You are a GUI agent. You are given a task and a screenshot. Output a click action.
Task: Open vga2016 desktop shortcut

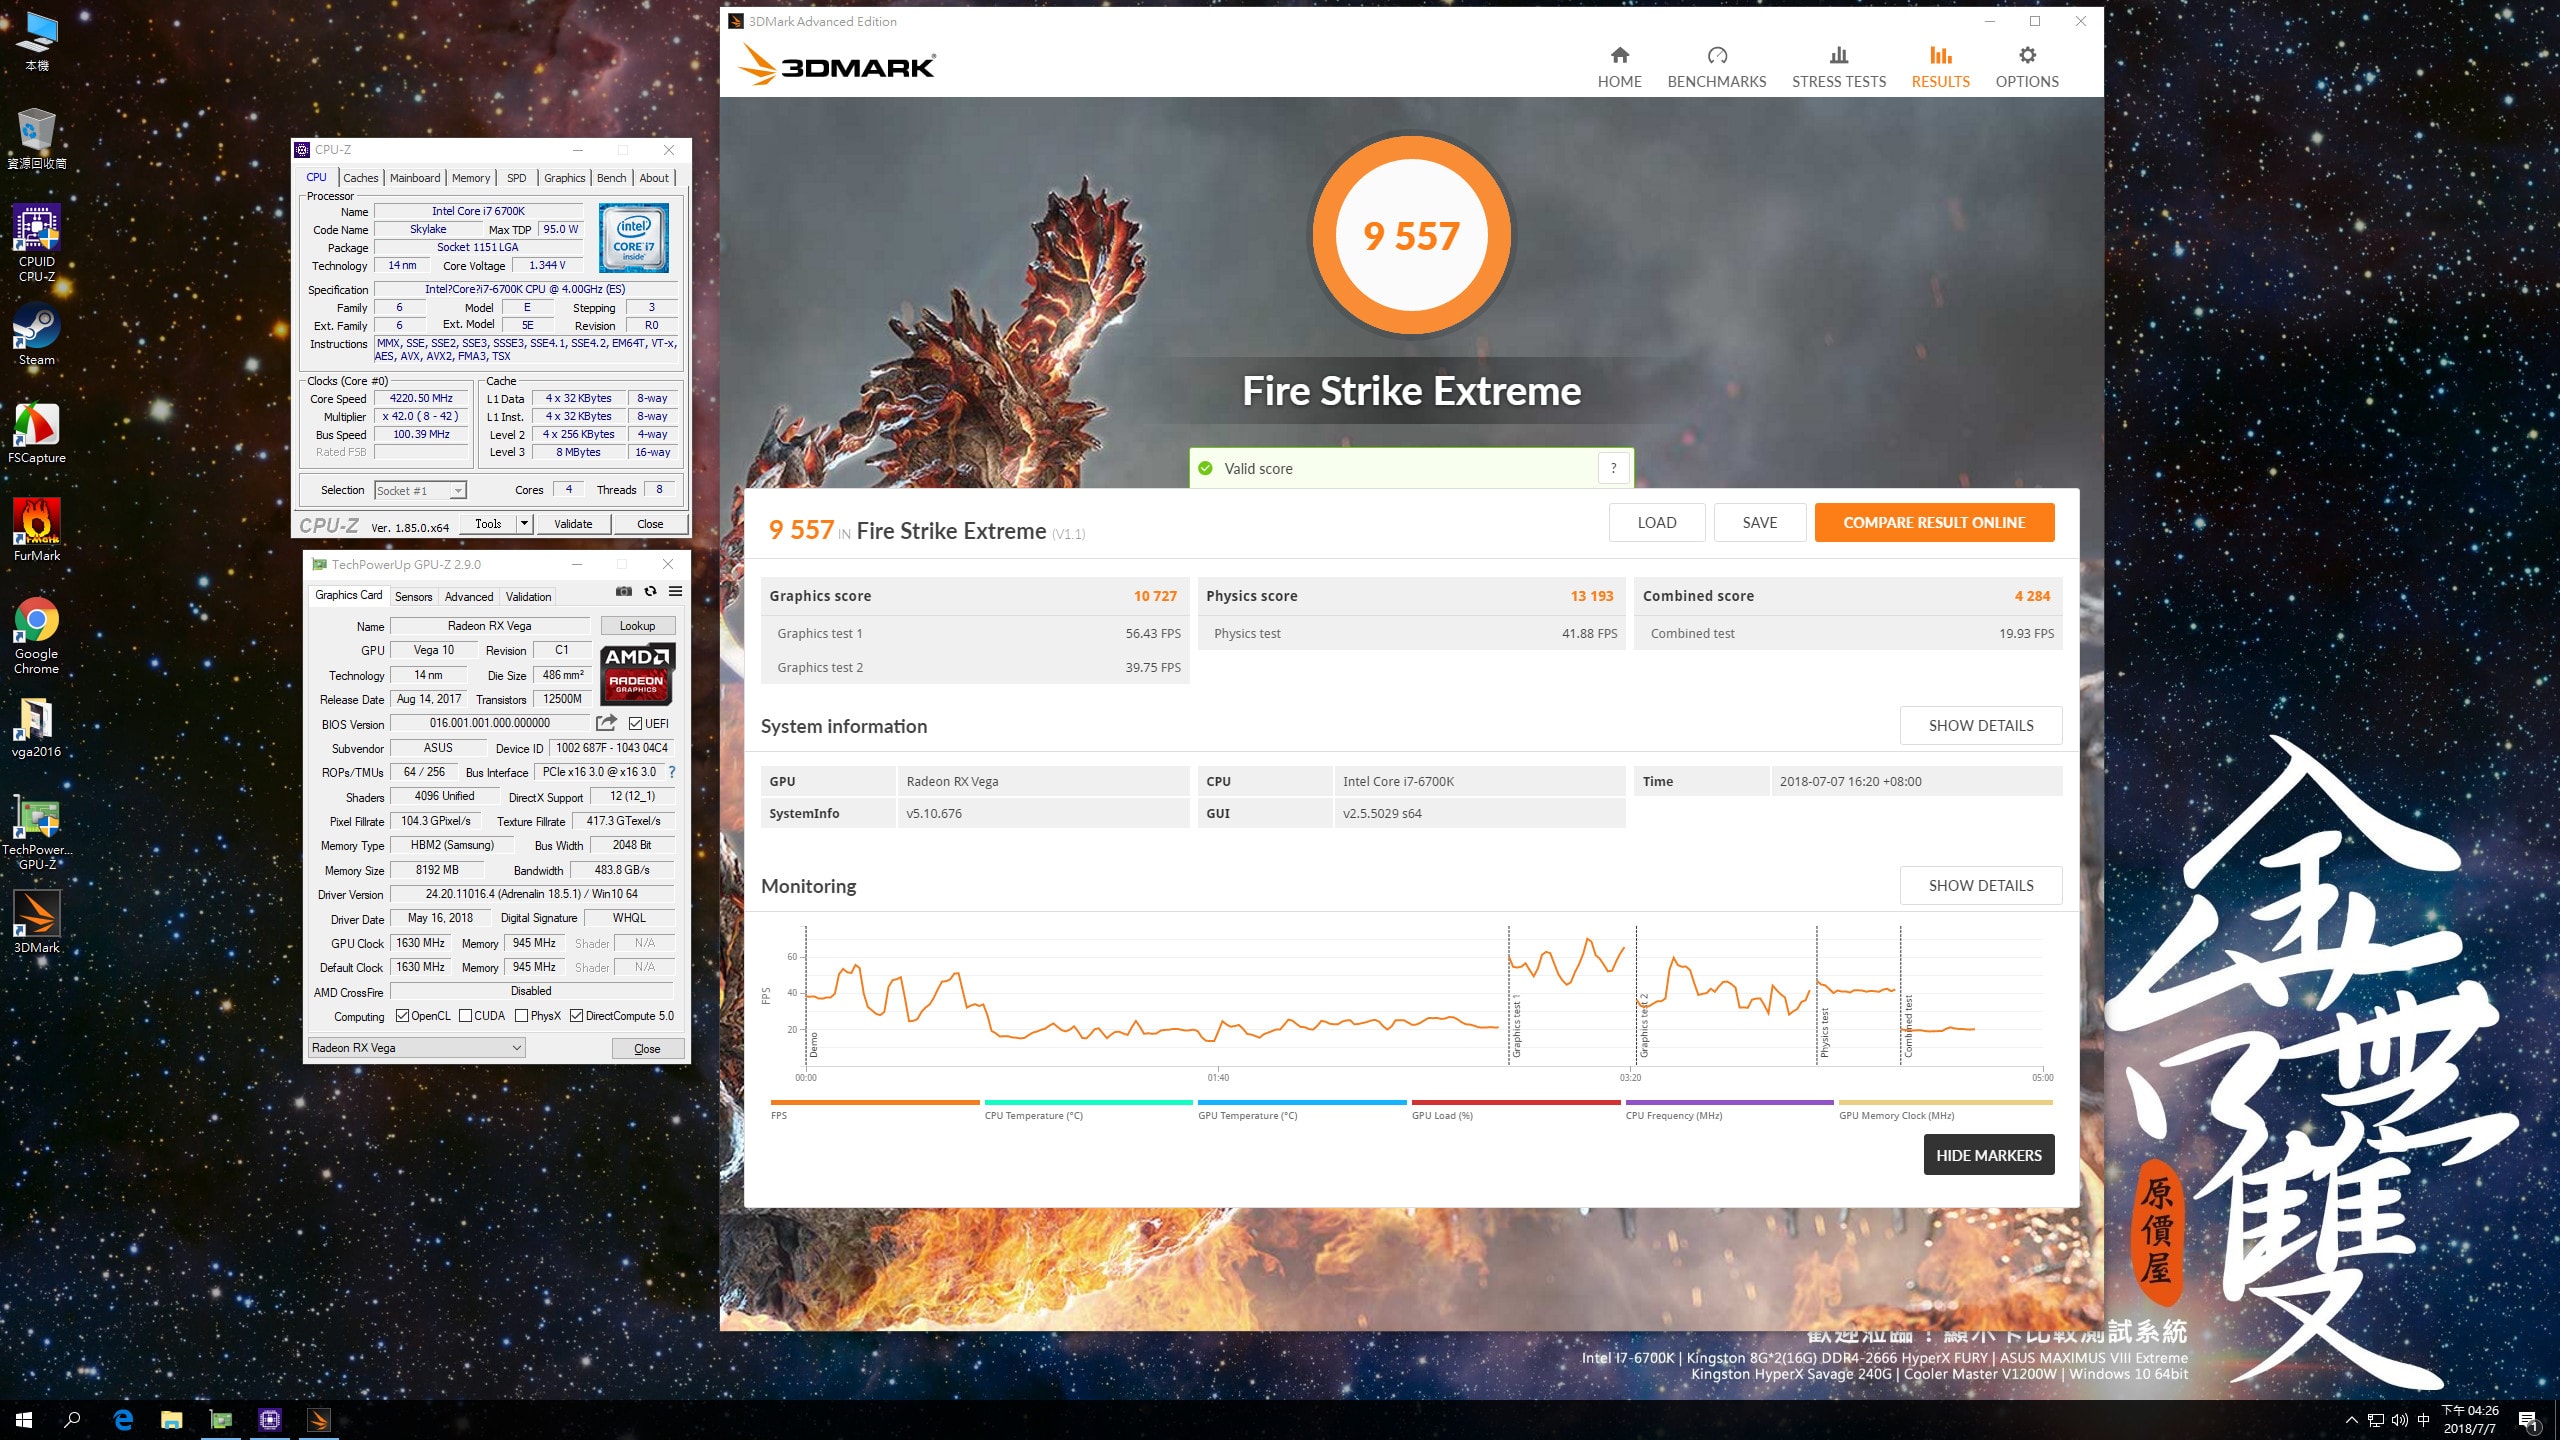[x=37, y=728]
